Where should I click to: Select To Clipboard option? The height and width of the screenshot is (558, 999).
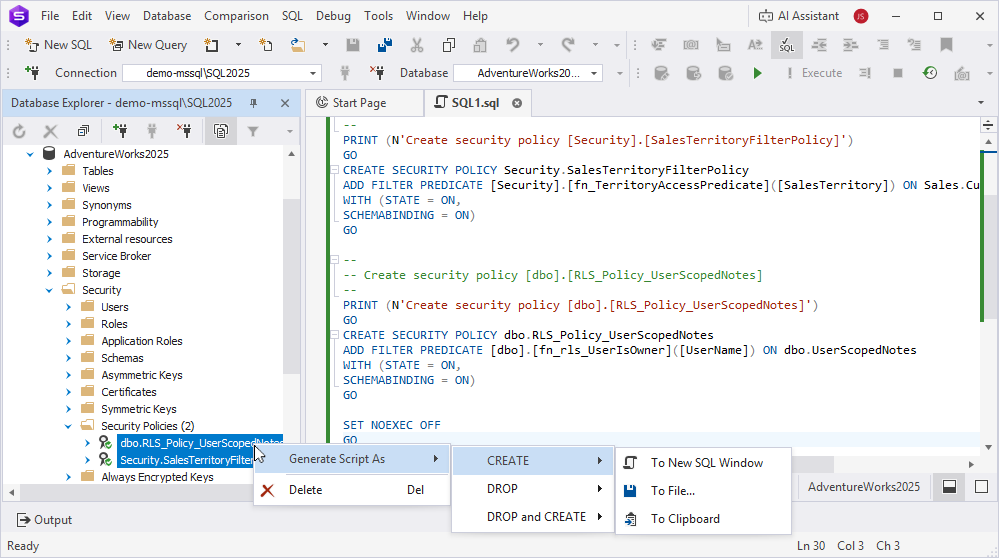703,519
